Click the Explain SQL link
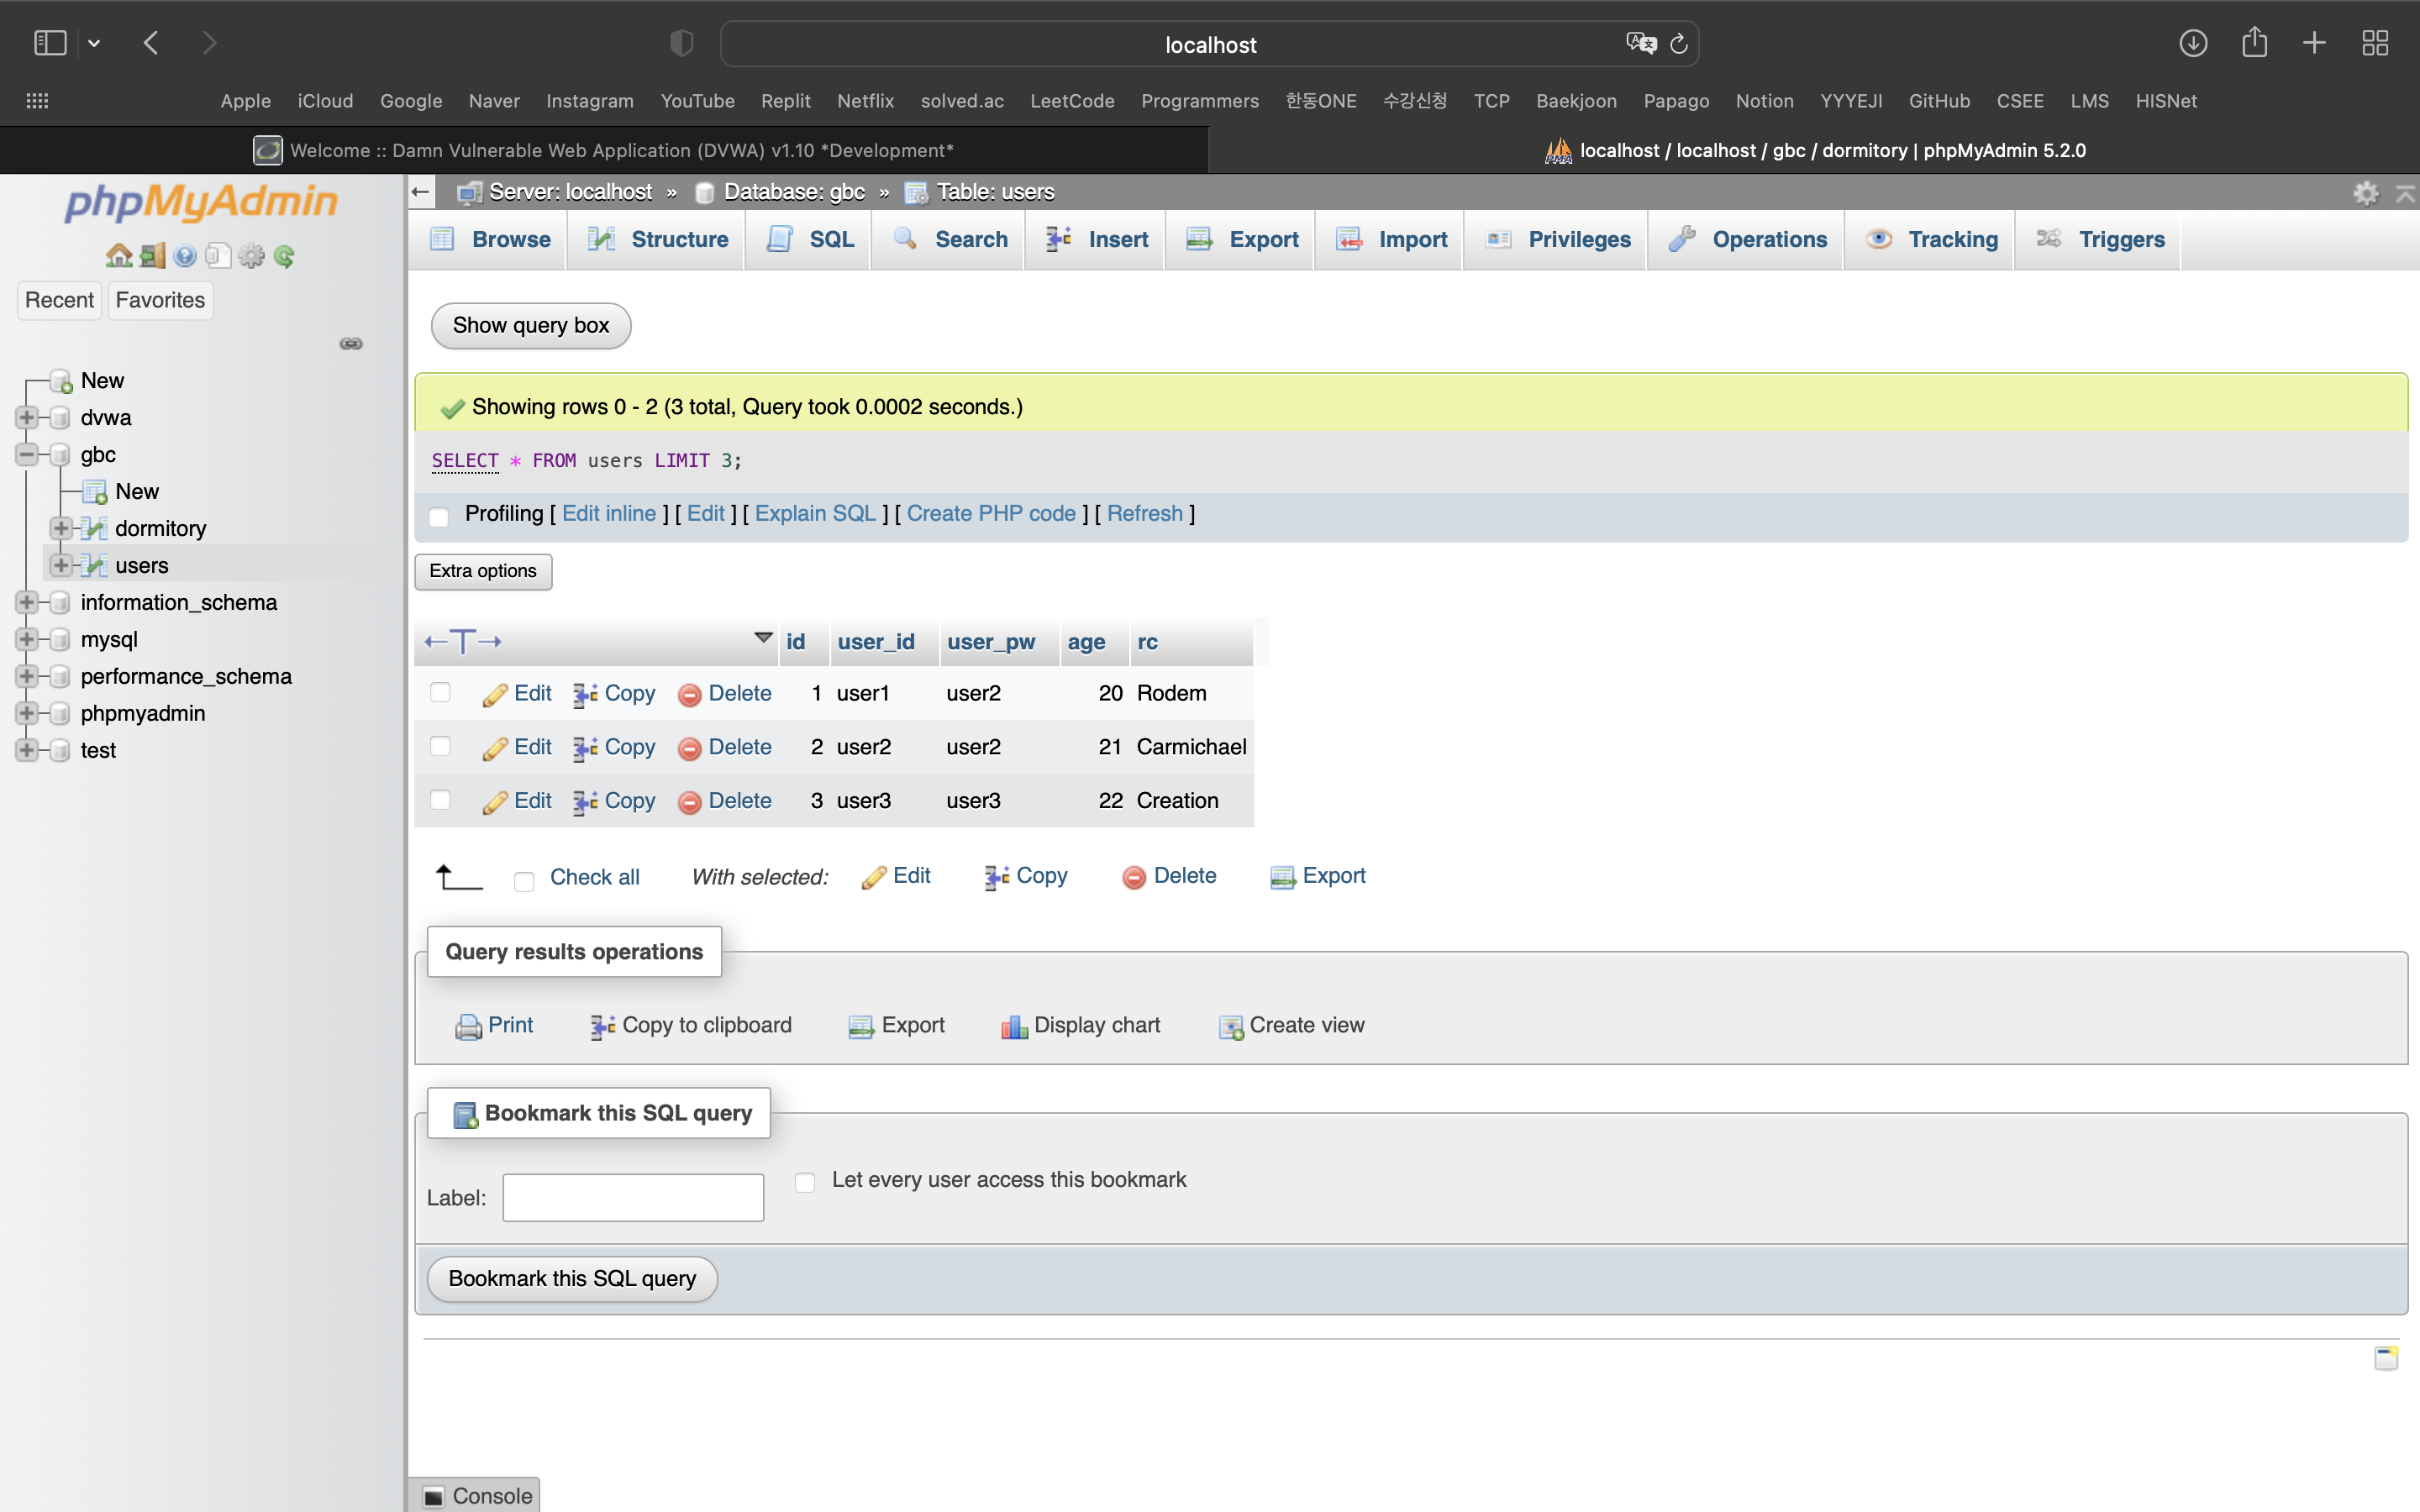Screen dimensions: 2420x1512 (815, 513)
